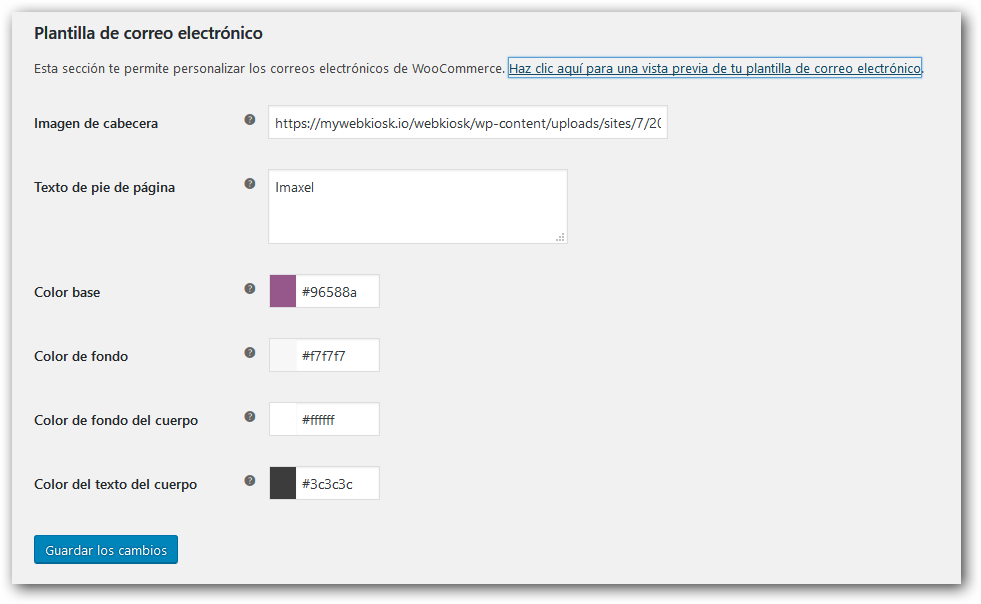This screenshot has height=604, width=981.
Task: Open the dark gray body text color swatch
Action: pyautogui.click(x=283, y=483)
